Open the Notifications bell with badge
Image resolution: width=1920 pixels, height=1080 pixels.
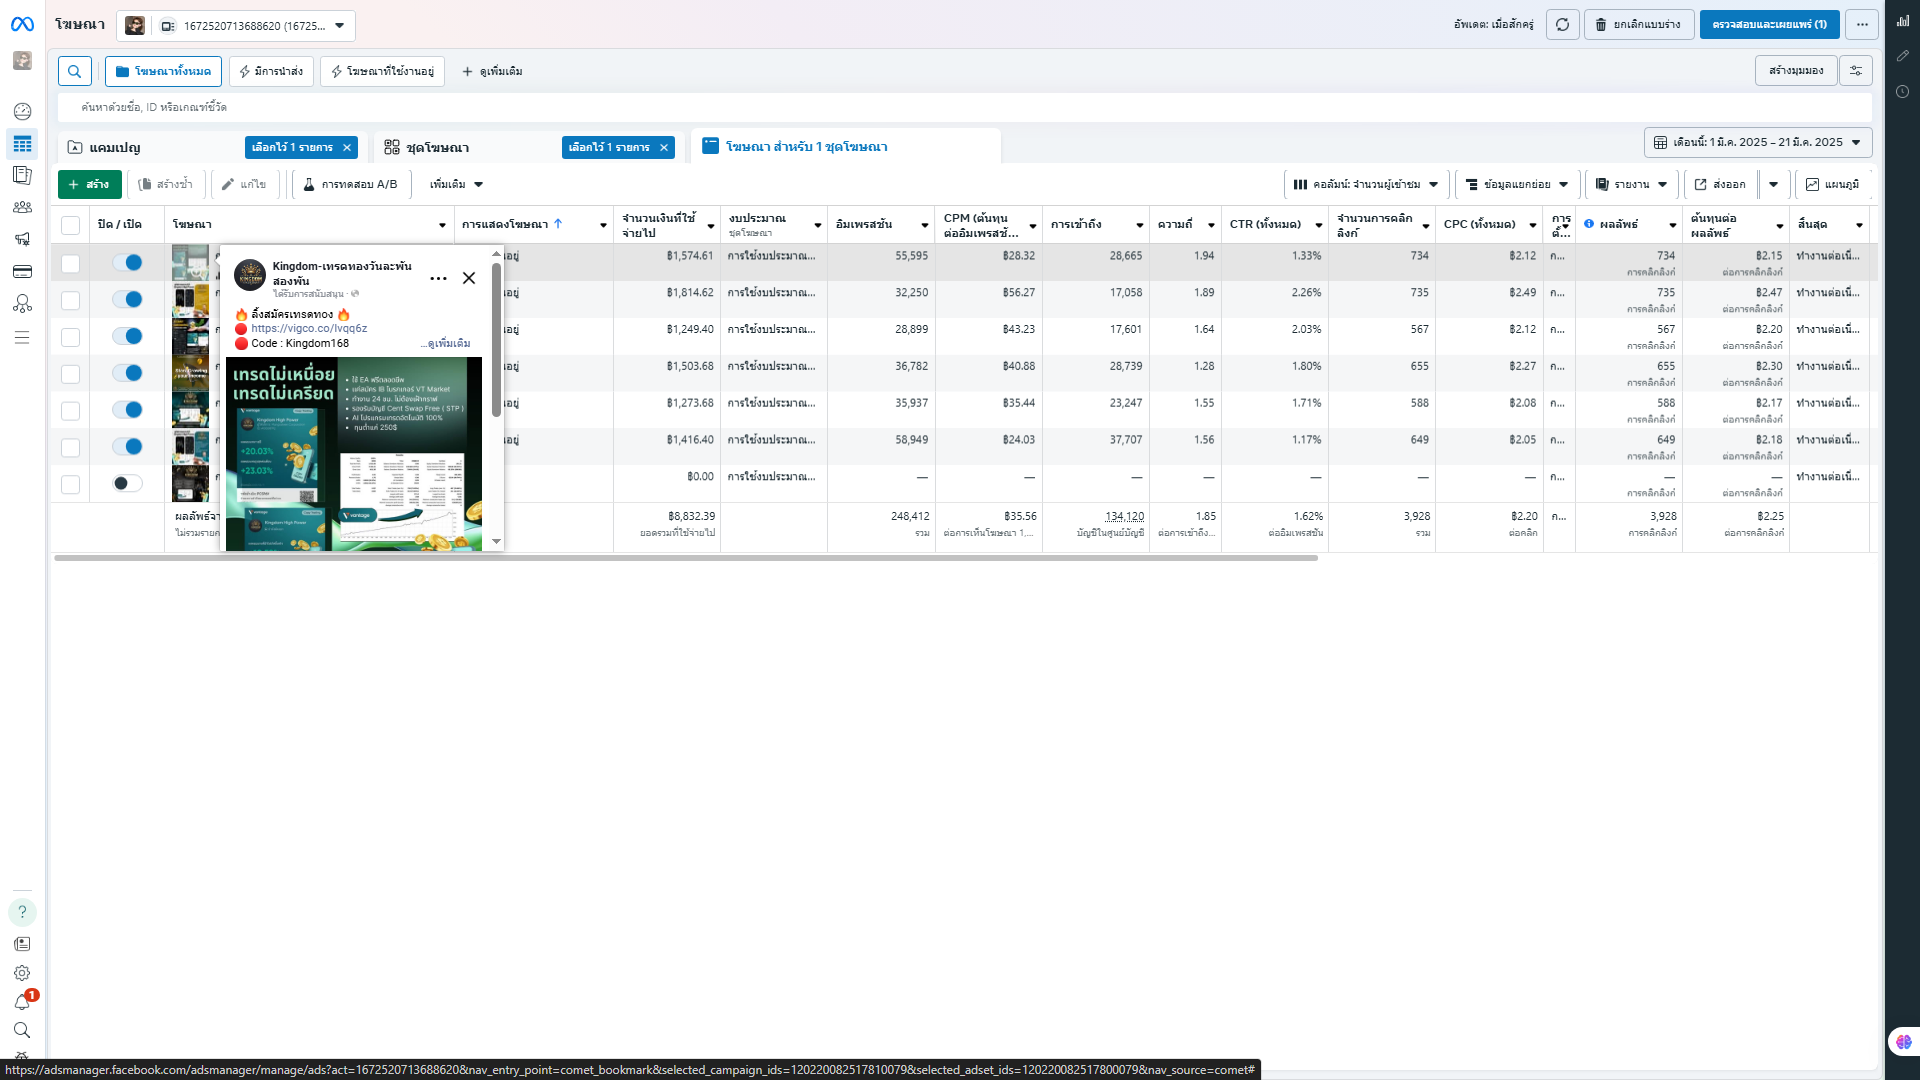pyautogui.click(x=22, y=1001)
